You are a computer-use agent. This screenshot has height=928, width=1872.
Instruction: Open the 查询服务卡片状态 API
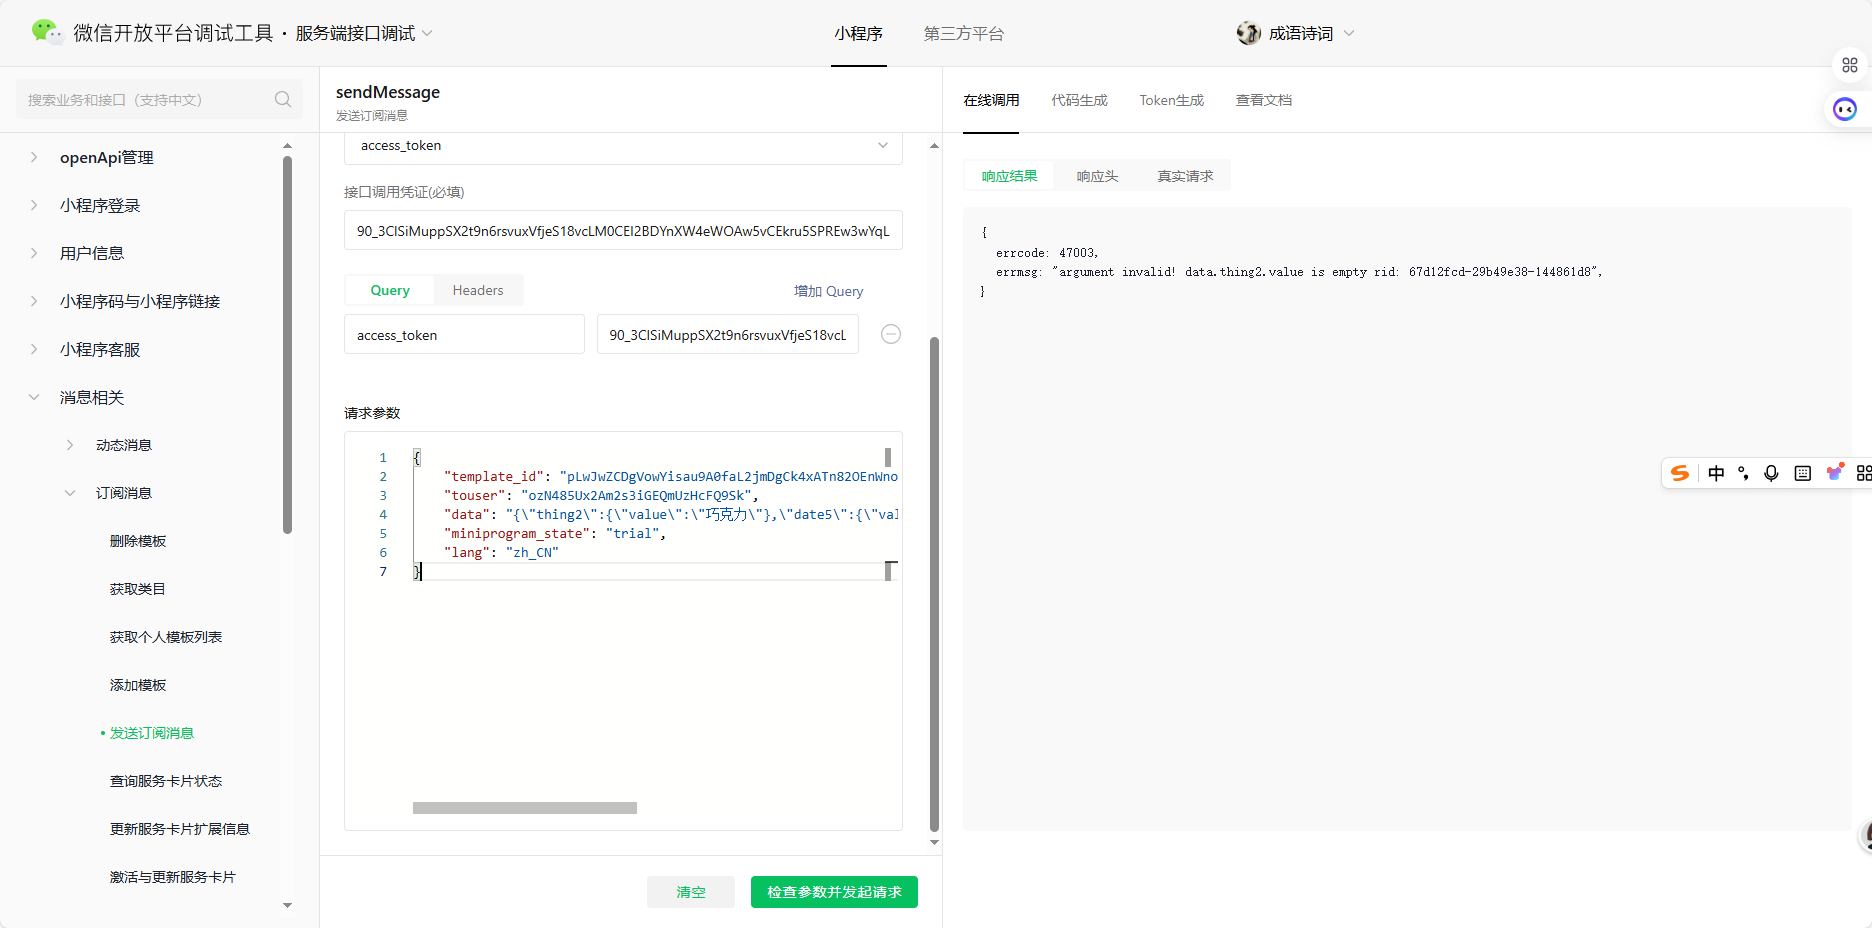(x=166, y=781)
